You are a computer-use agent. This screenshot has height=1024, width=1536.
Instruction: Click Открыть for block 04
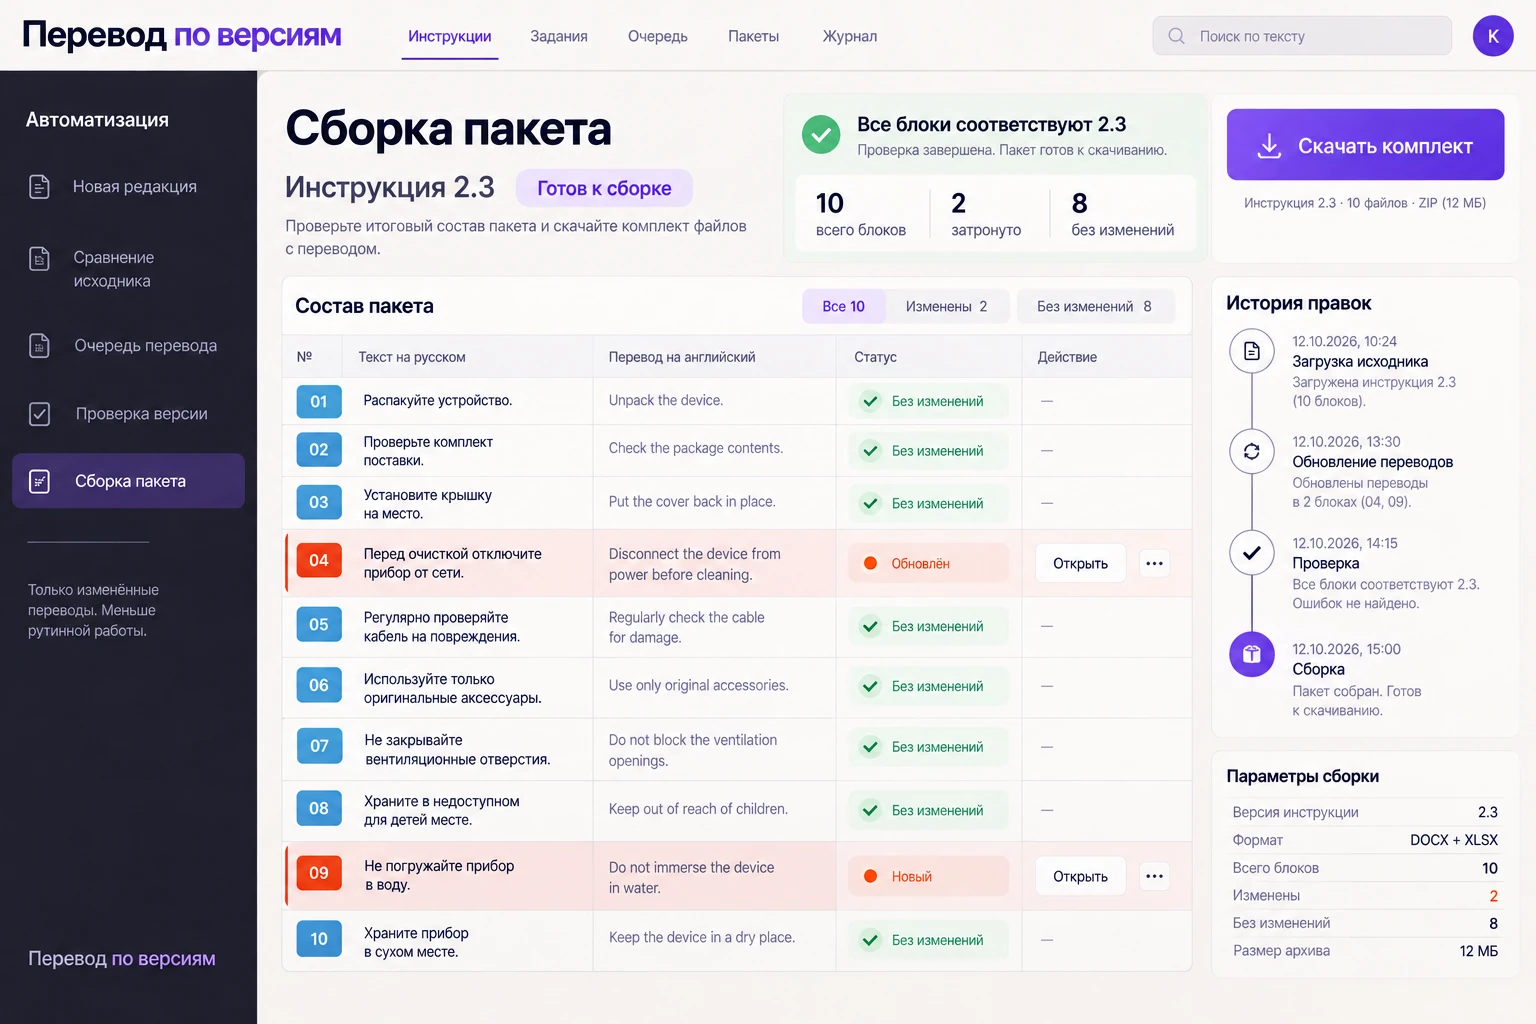pos(1081,563)
